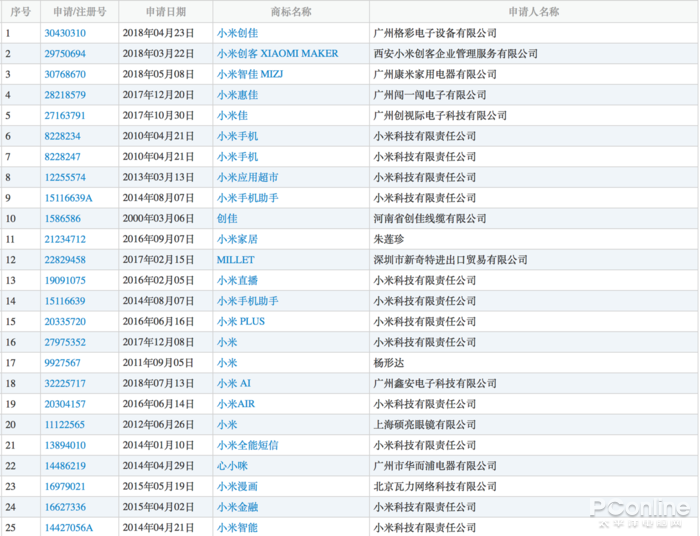Select applicant 广州鑫安电子科技有限公司
This screenshot has height=536, width=700.
(x=435, y=383)
